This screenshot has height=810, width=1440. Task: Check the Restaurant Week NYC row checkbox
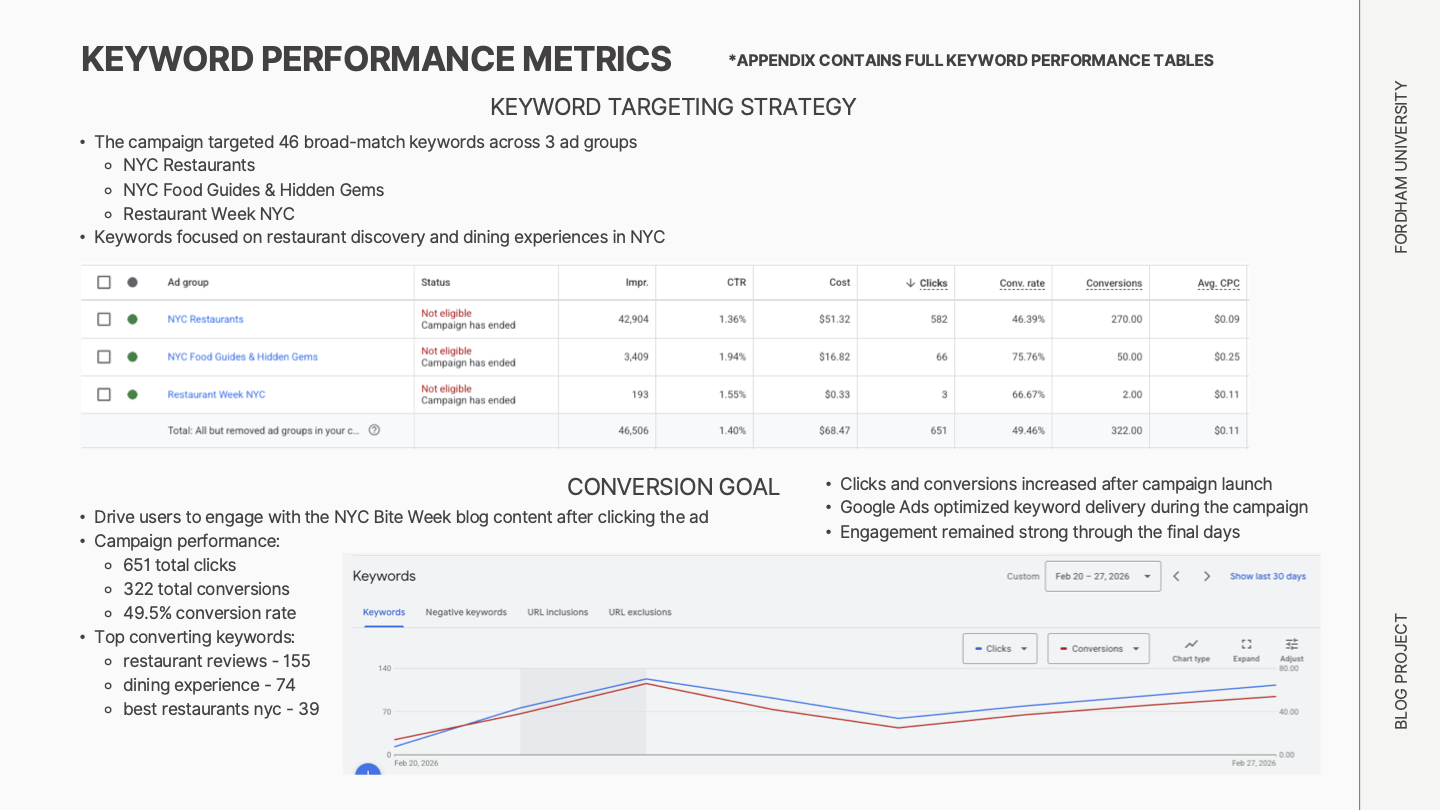coord(104,394)
